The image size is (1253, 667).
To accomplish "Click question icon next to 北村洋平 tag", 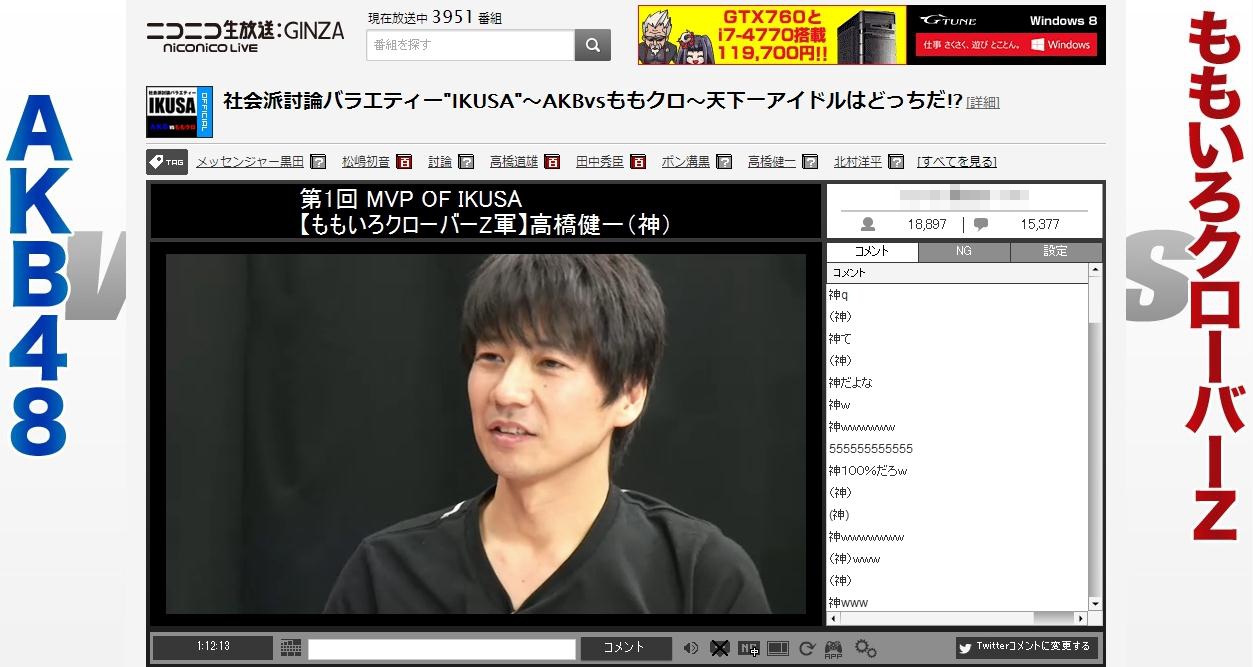I will [x=896, y=162].
